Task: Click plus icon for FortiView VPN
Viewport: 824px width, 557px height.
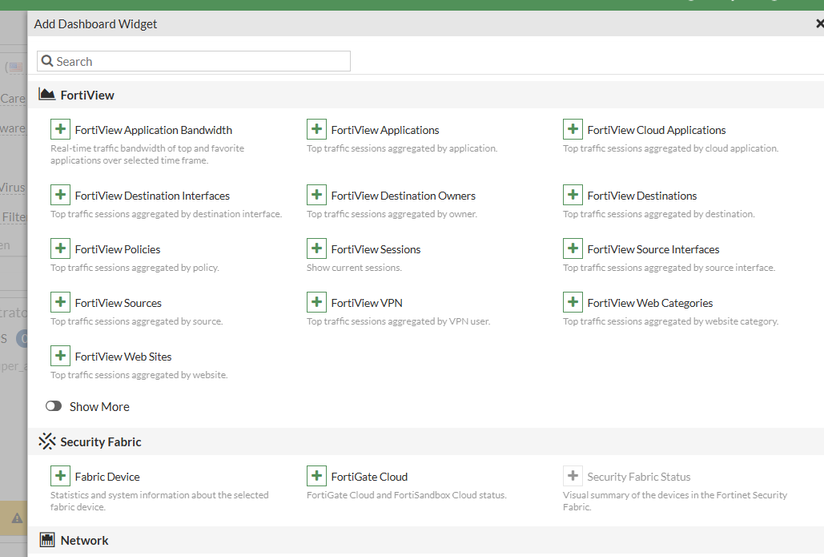Action: pos(317,303)
